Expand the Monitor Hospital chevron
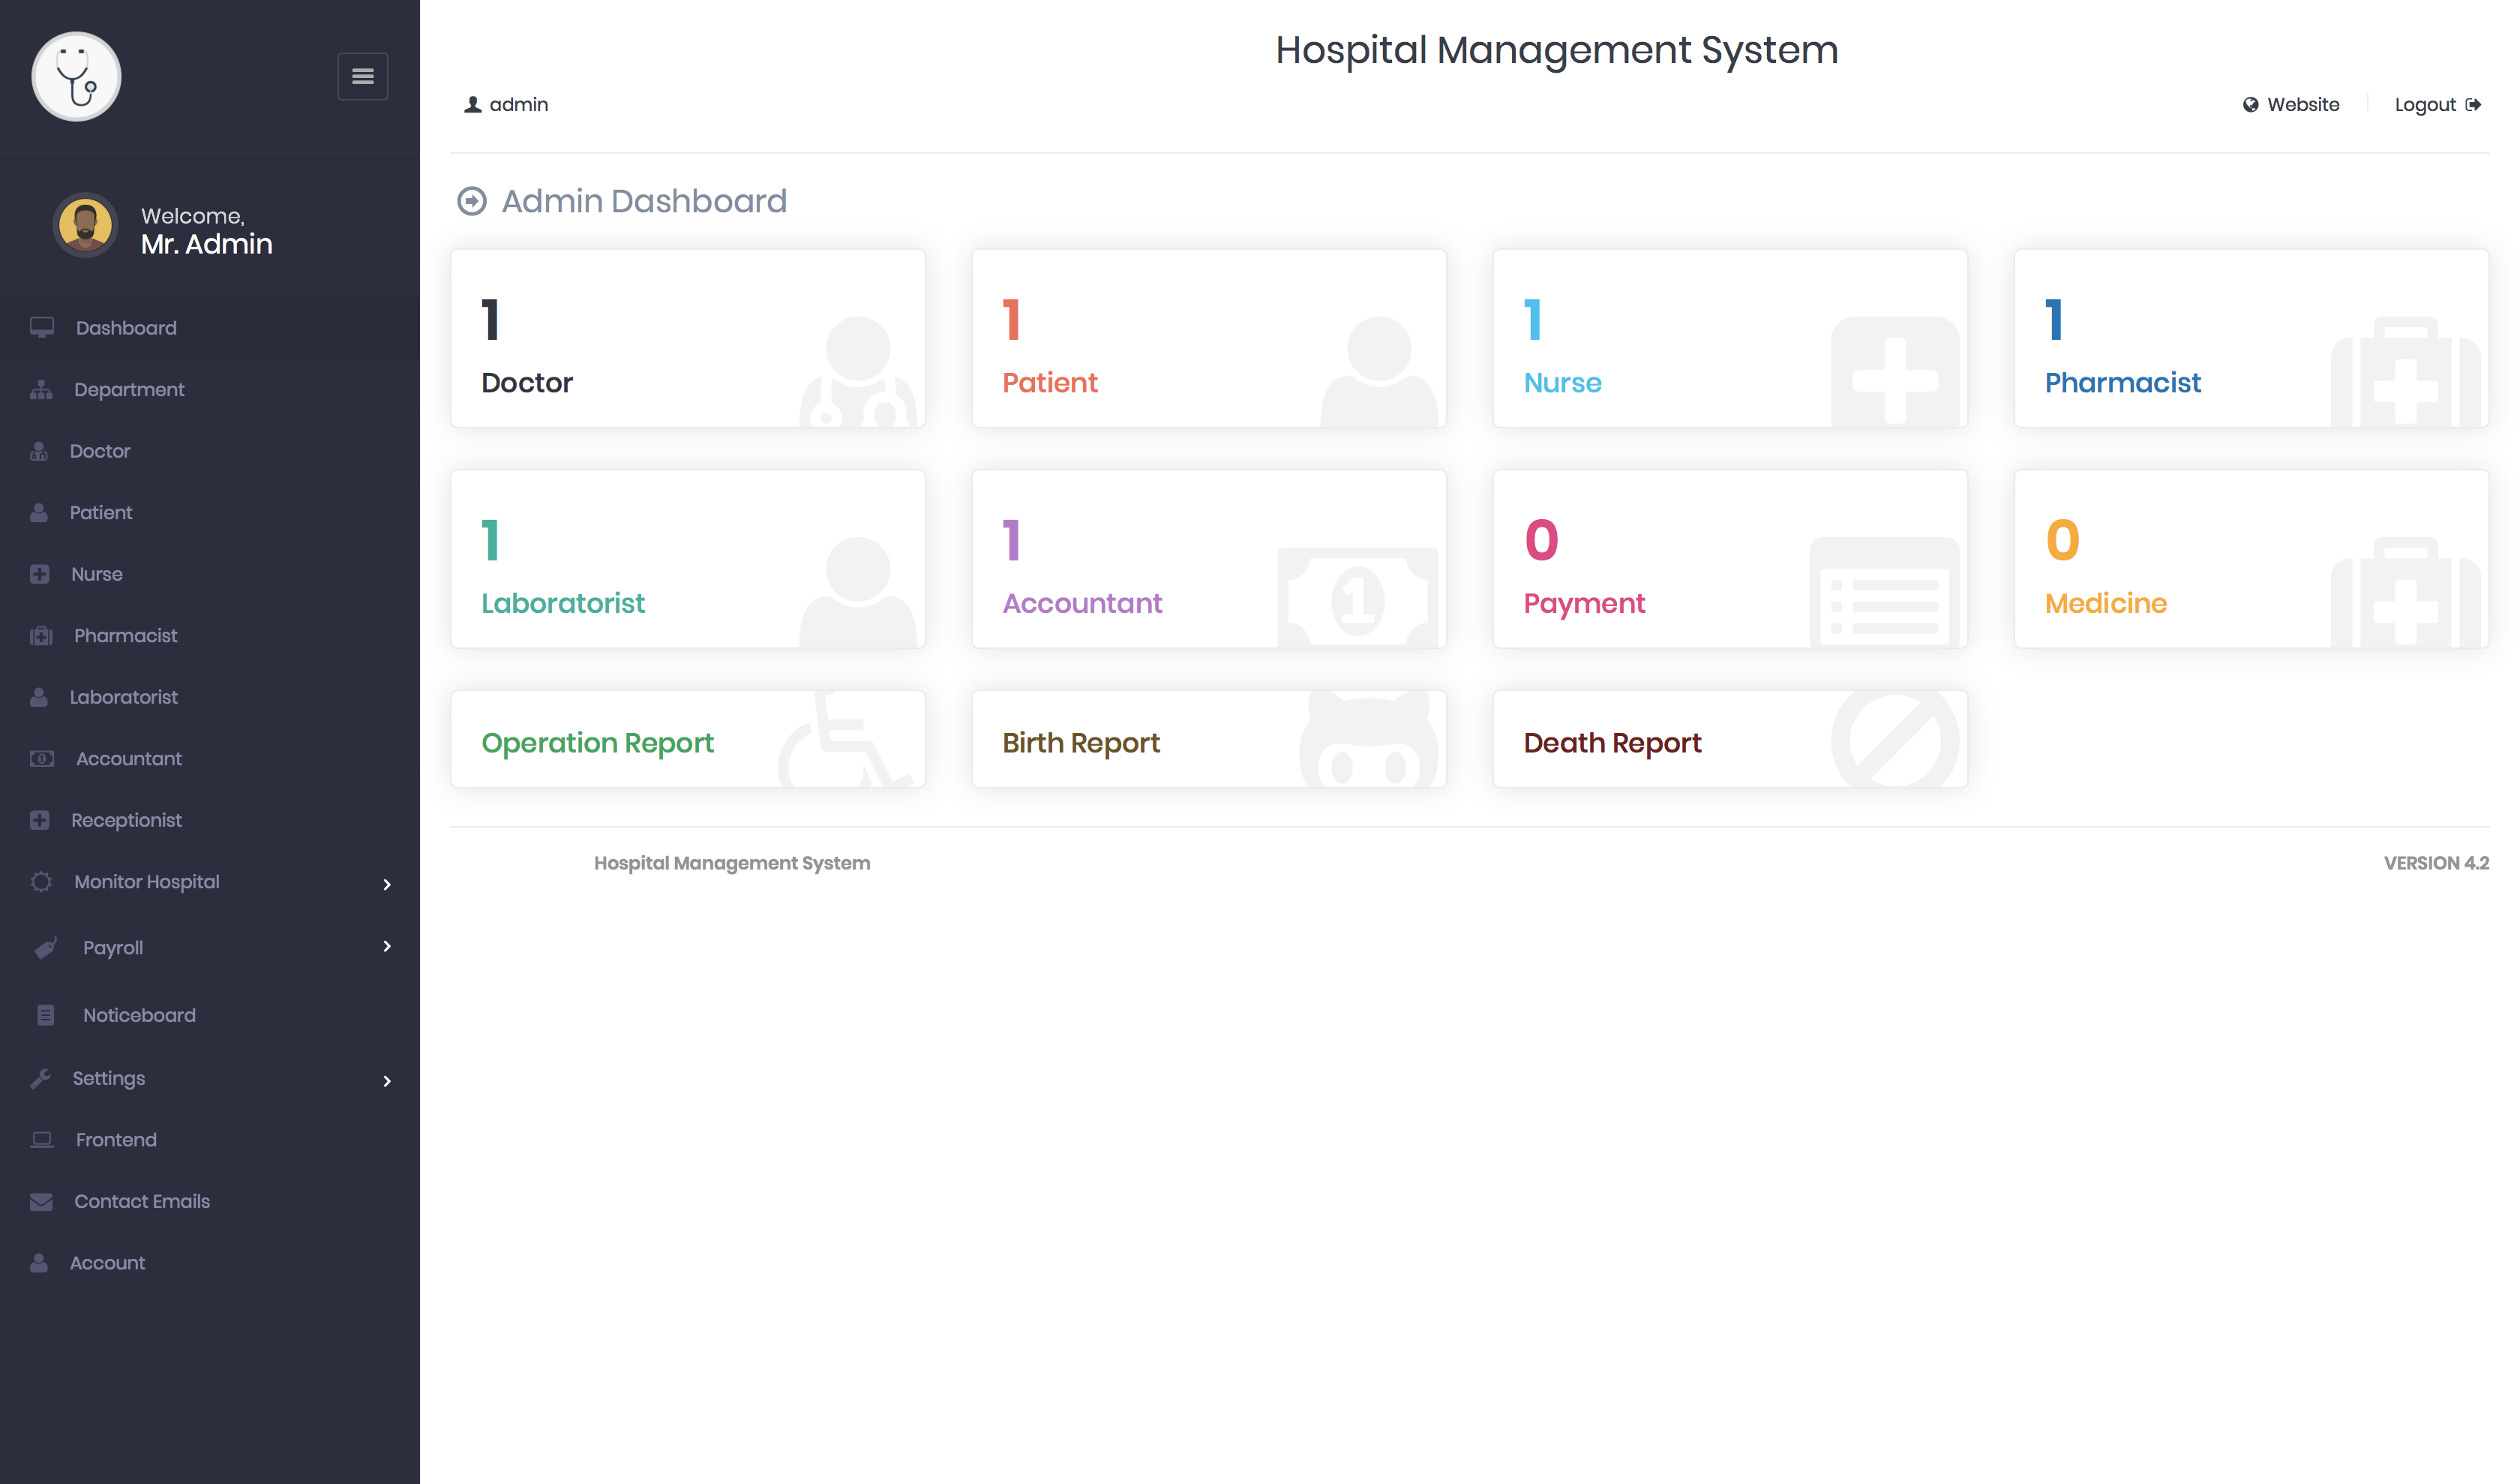The height and width of the screenshot is (1484, 2520). click(x=387, y=884)
